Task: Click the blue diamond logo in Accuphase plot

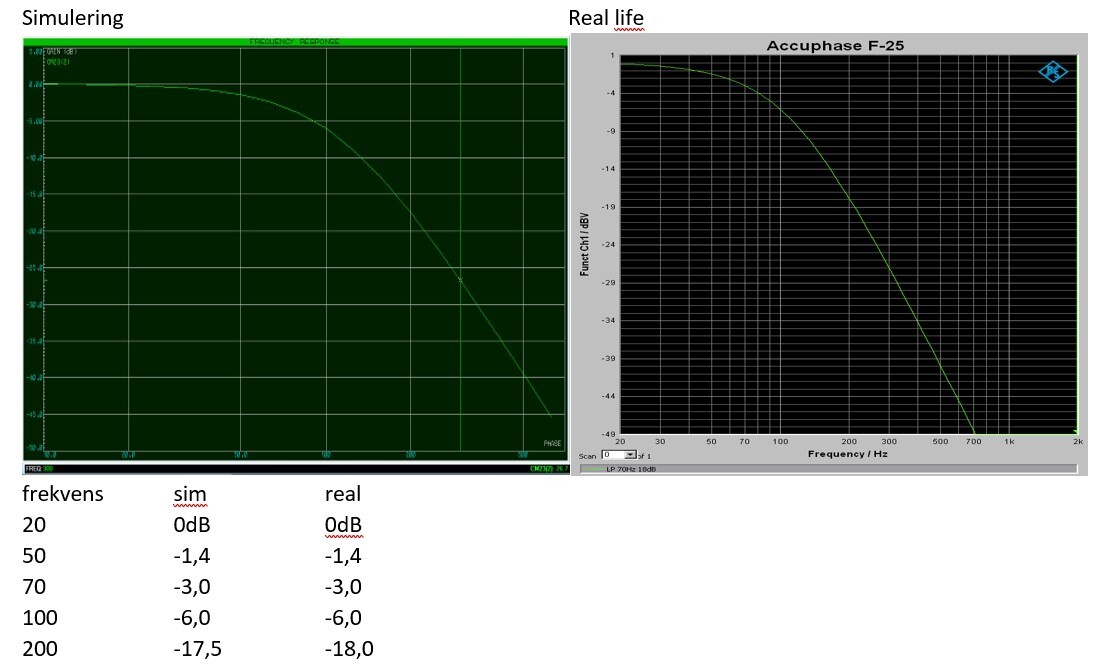Action: pyautogui.click(x=1053, y=71)
